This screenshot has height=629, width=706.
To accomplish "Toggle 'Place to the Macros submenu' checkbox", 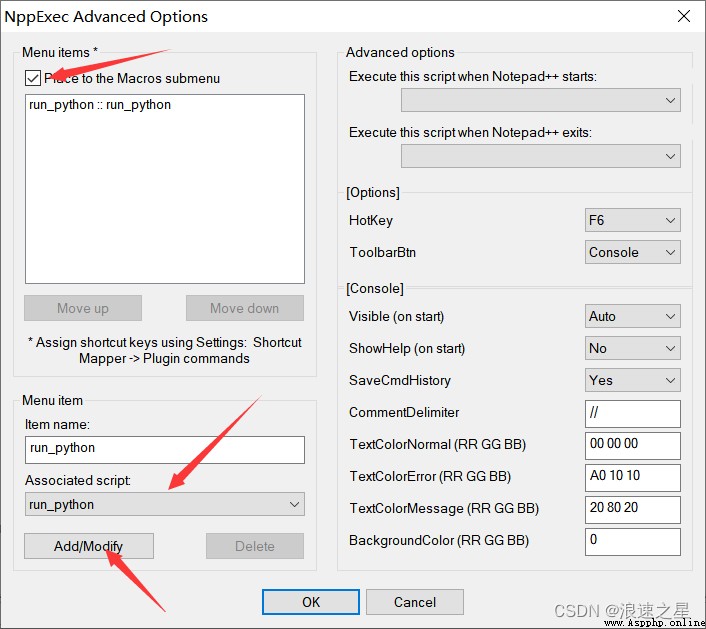I will 33,78.
